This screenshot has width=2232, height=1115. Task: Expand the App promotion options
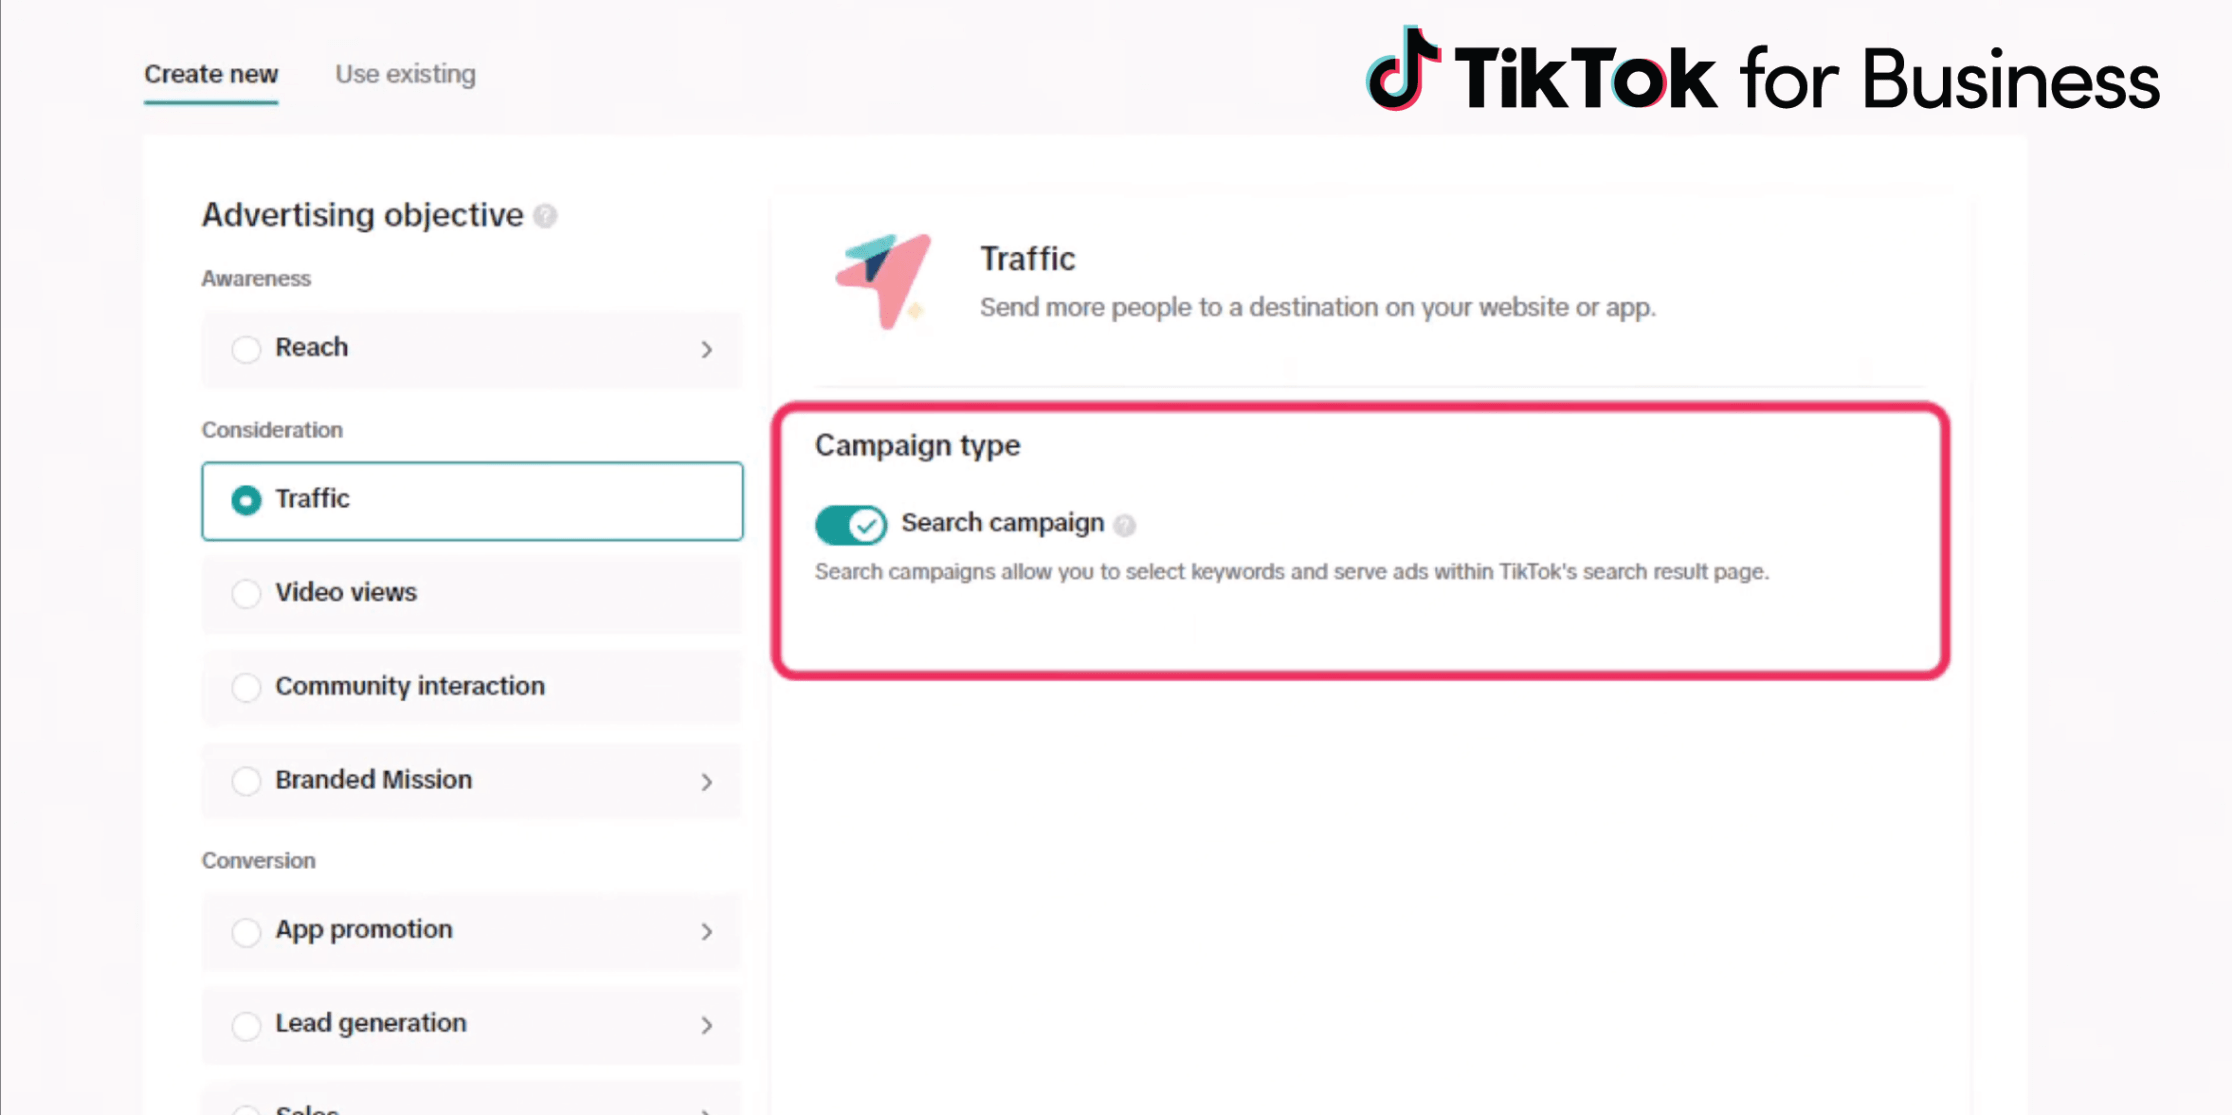tap(706, 931)
